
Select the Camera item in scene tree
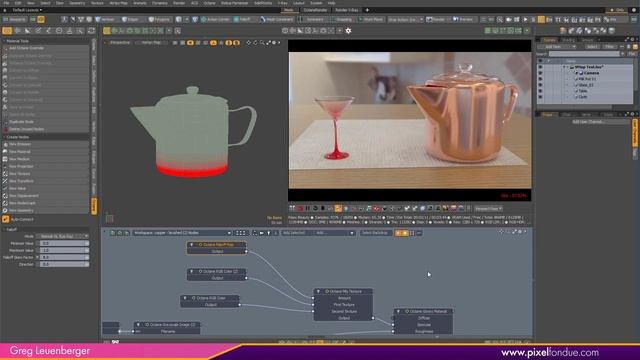pos(591,73)
